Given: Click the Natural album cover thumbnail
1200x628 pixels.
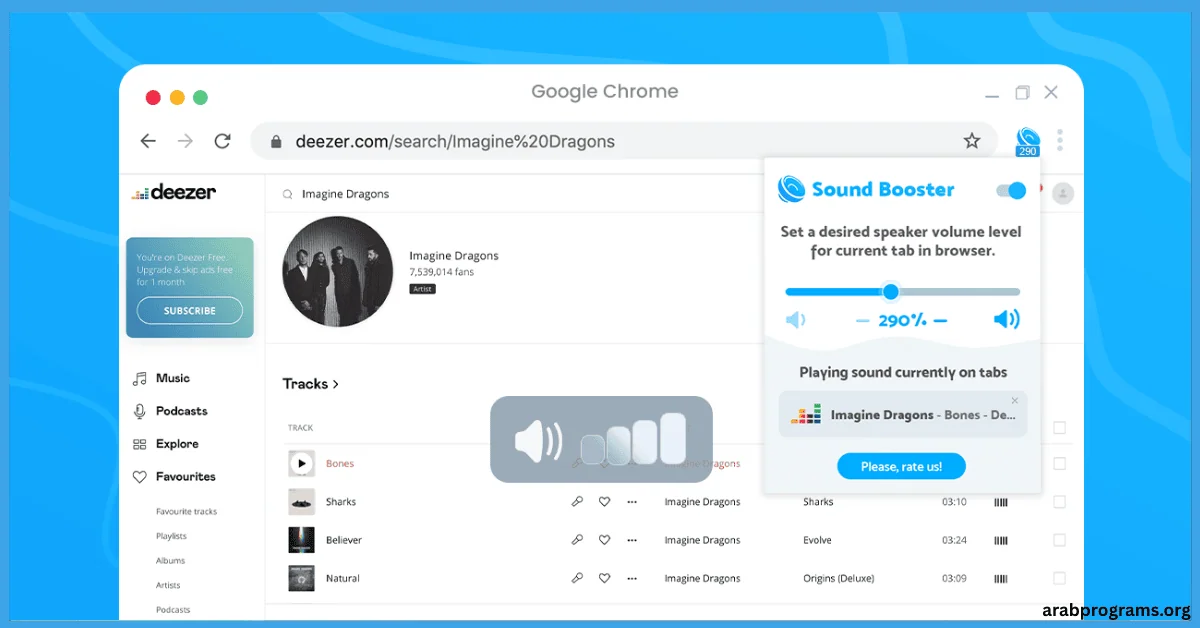Looking at the screenshot, I should pos(301,578).
